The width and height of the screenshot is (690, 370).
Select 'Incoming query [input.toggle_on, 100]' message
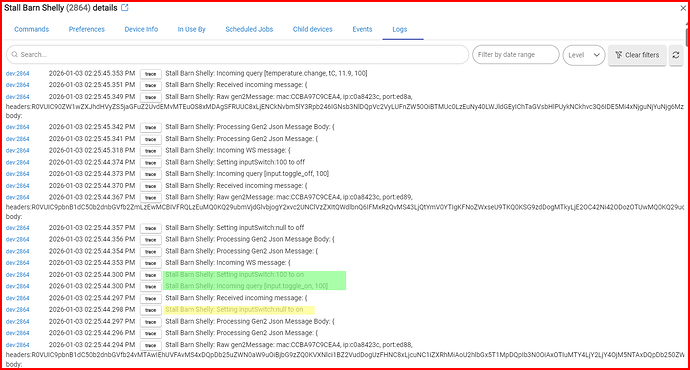coord(246,286)
